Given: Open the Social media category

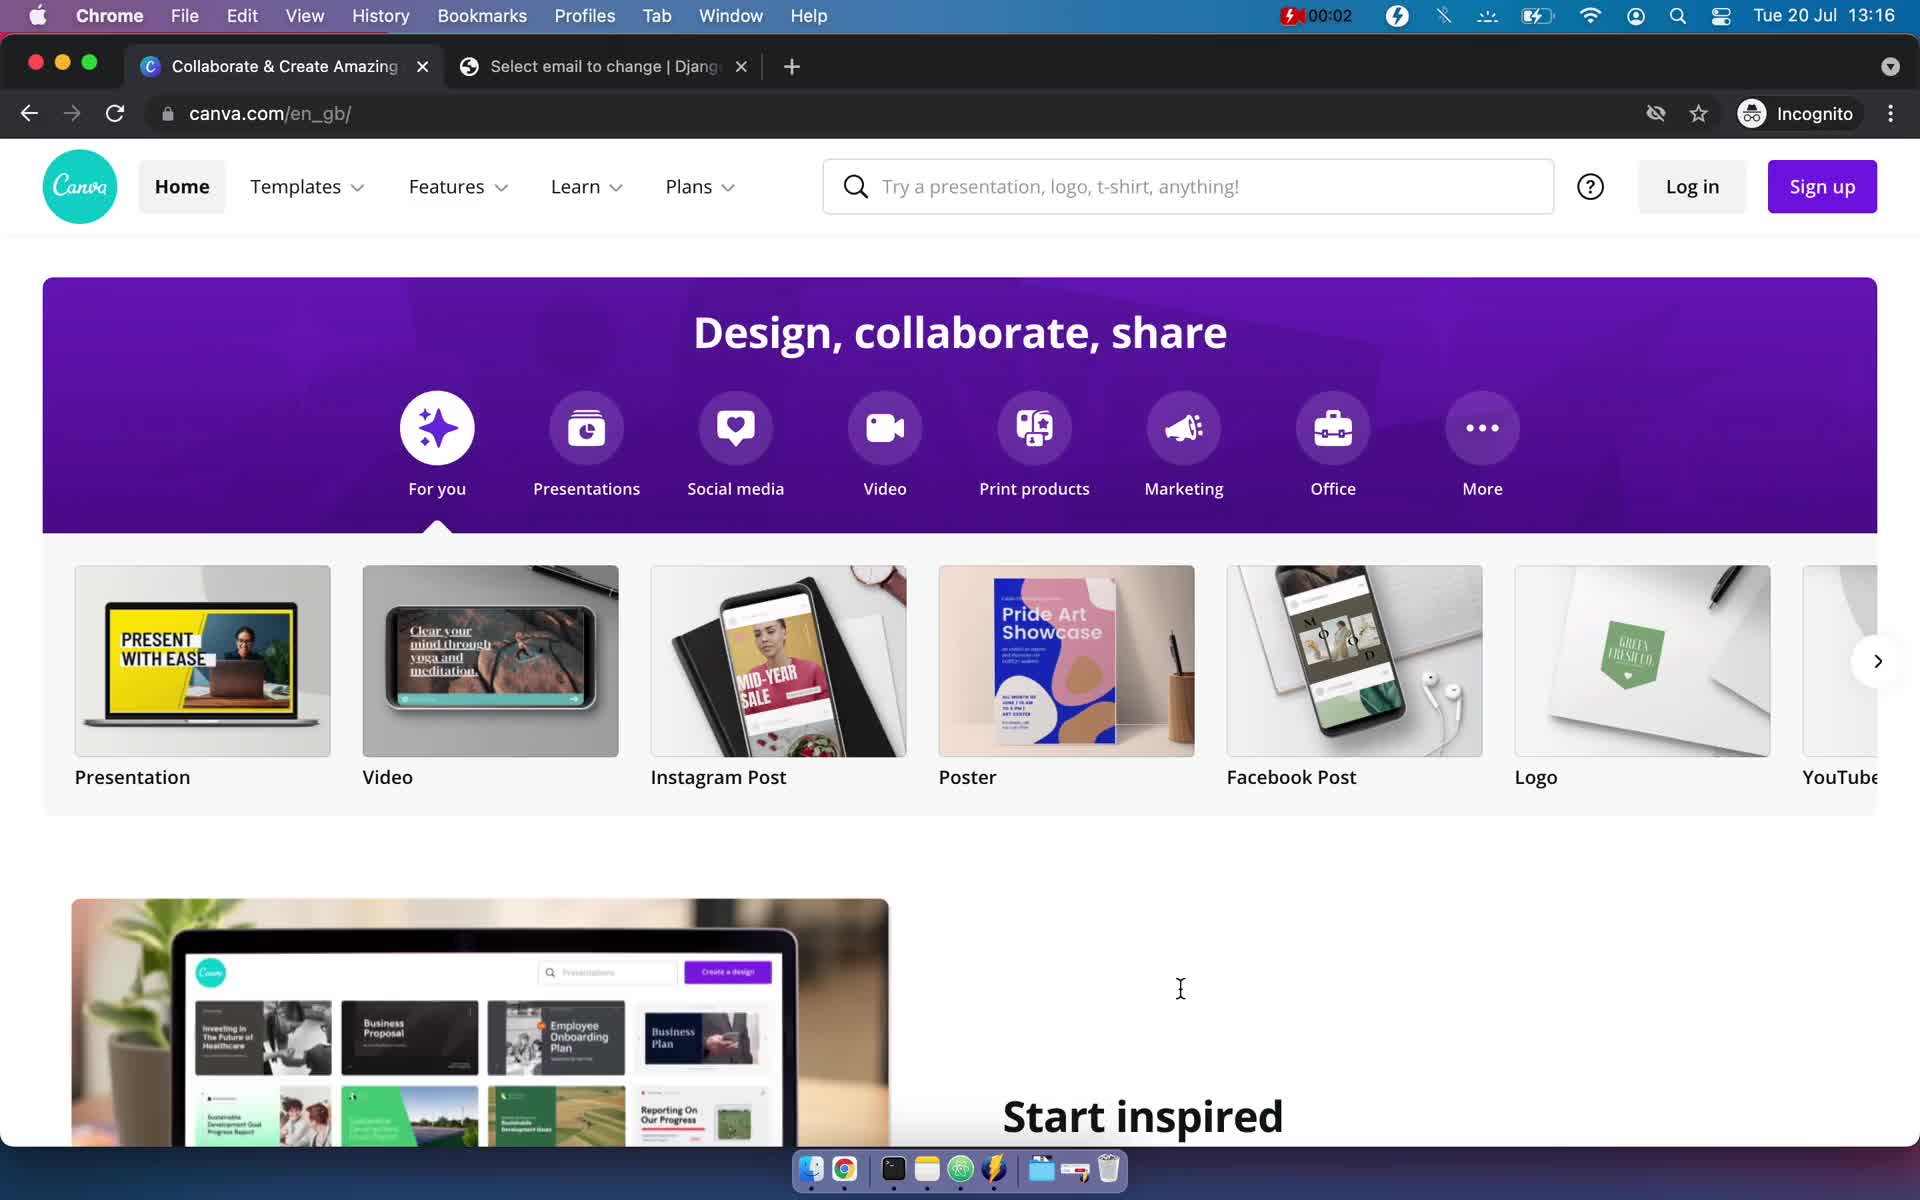Looking at the screenshot, I should pos(736,427).
